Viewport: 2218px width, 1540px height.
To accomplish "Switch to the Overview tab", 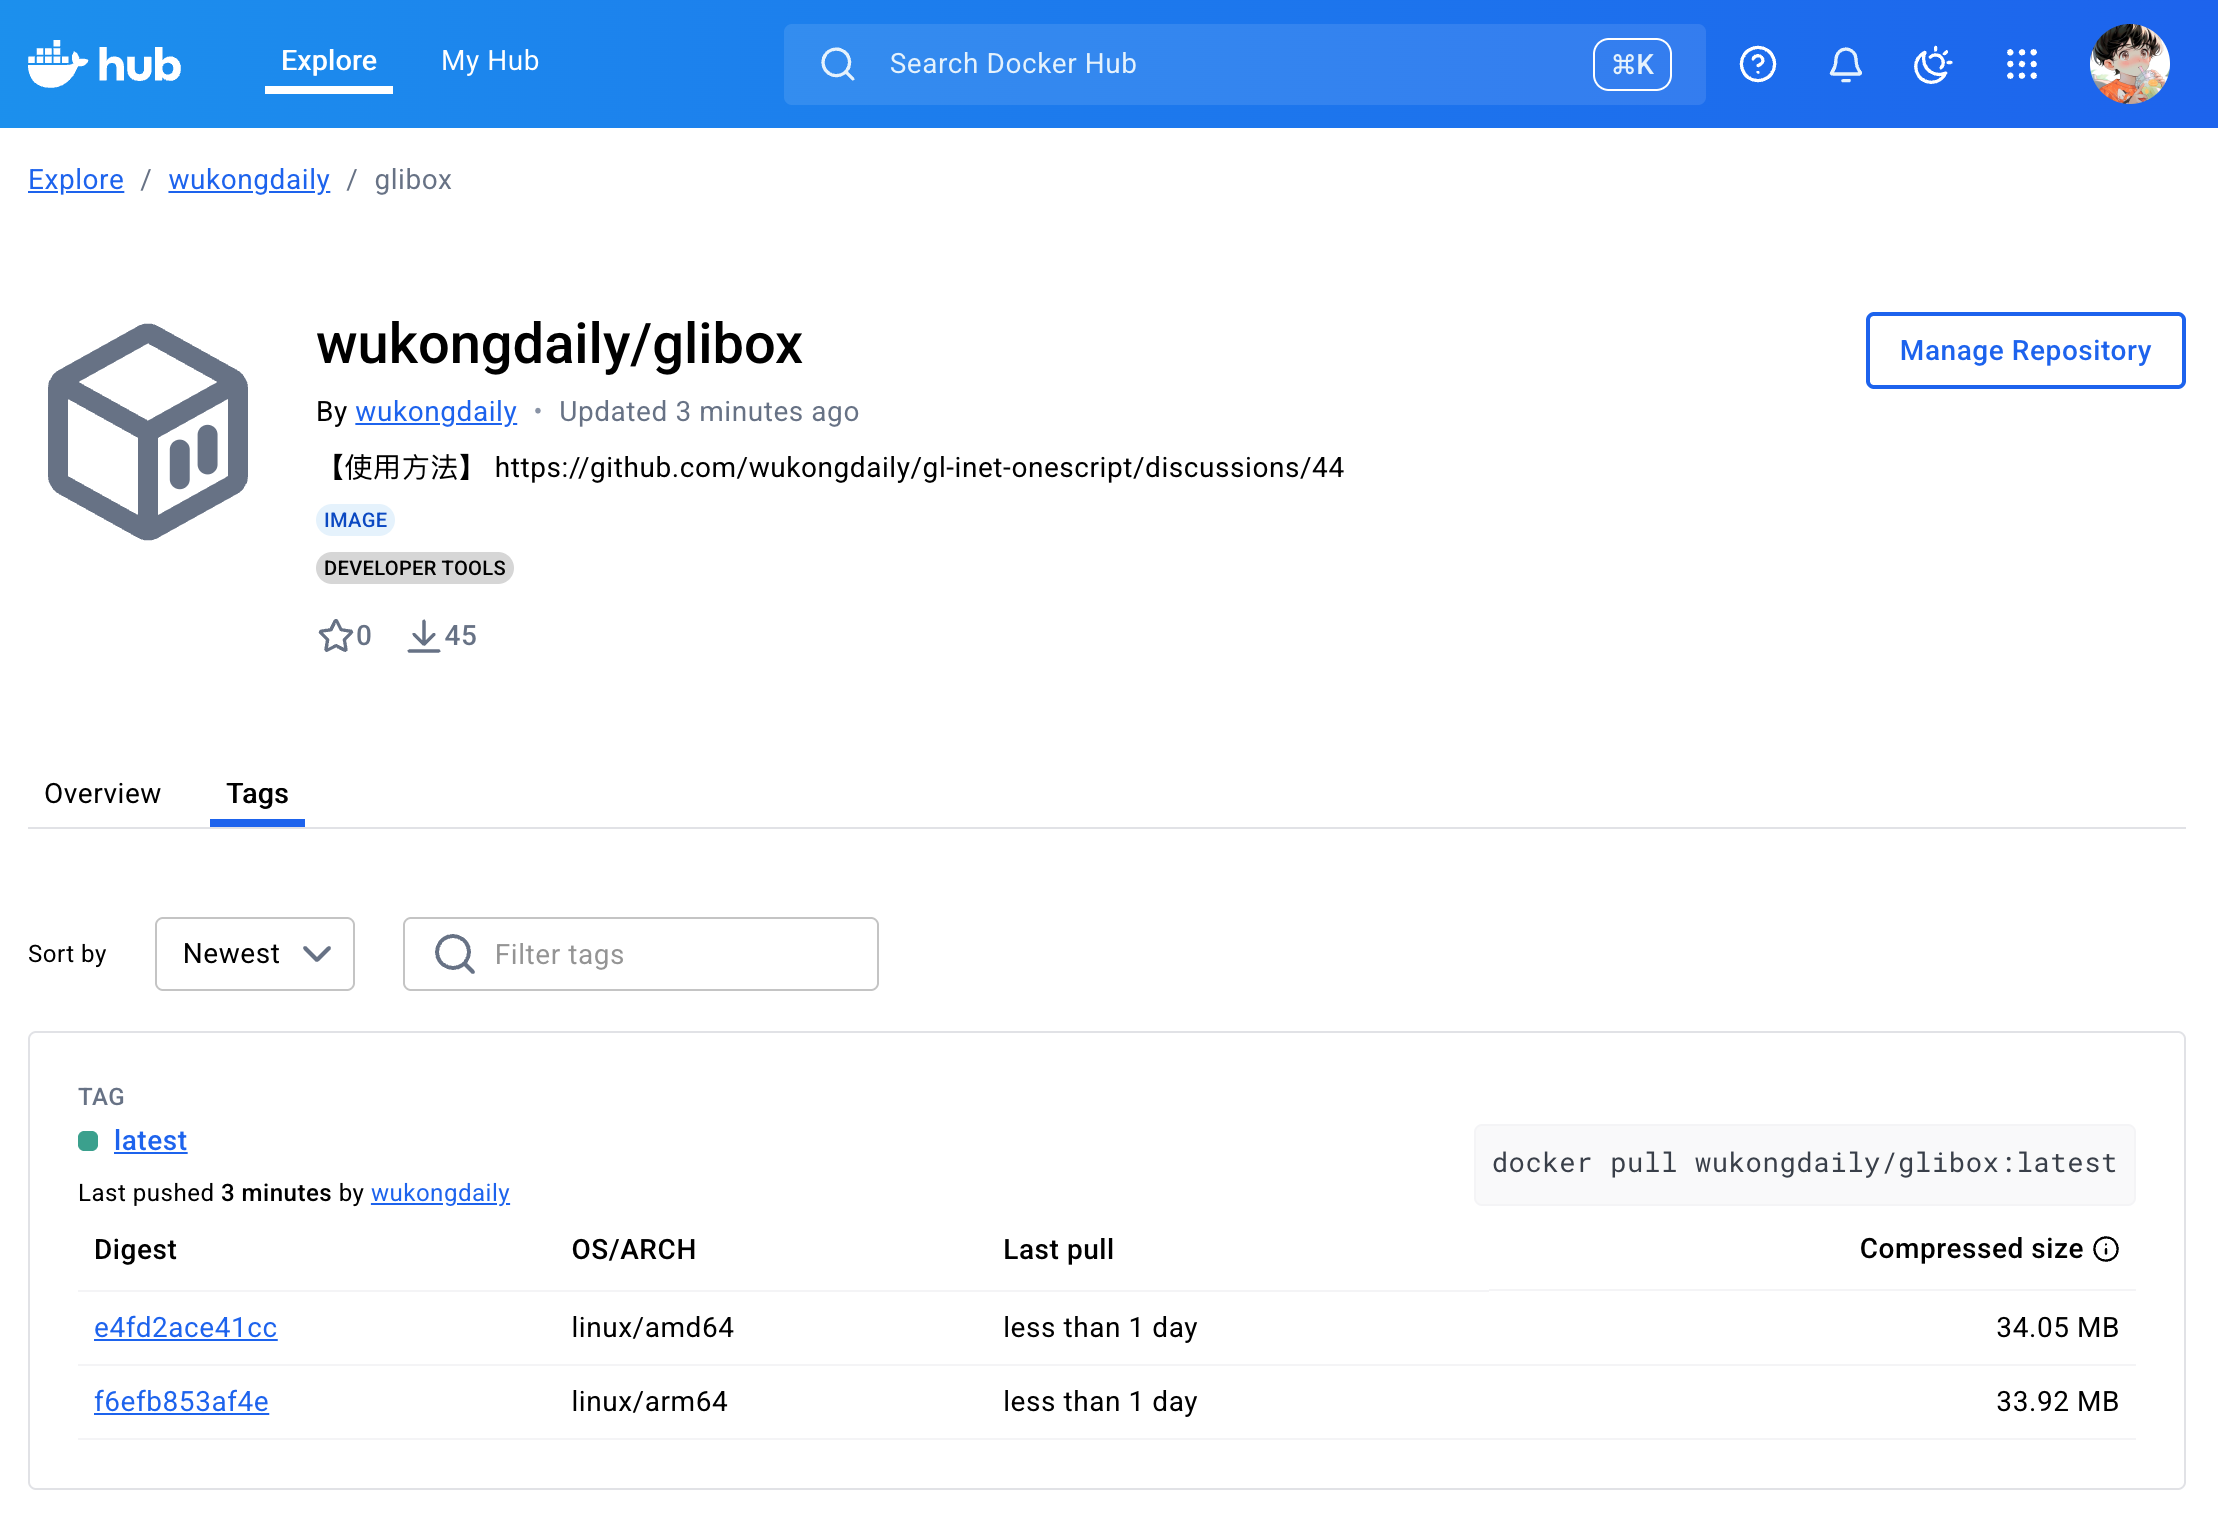I will (x=103, y=793).
